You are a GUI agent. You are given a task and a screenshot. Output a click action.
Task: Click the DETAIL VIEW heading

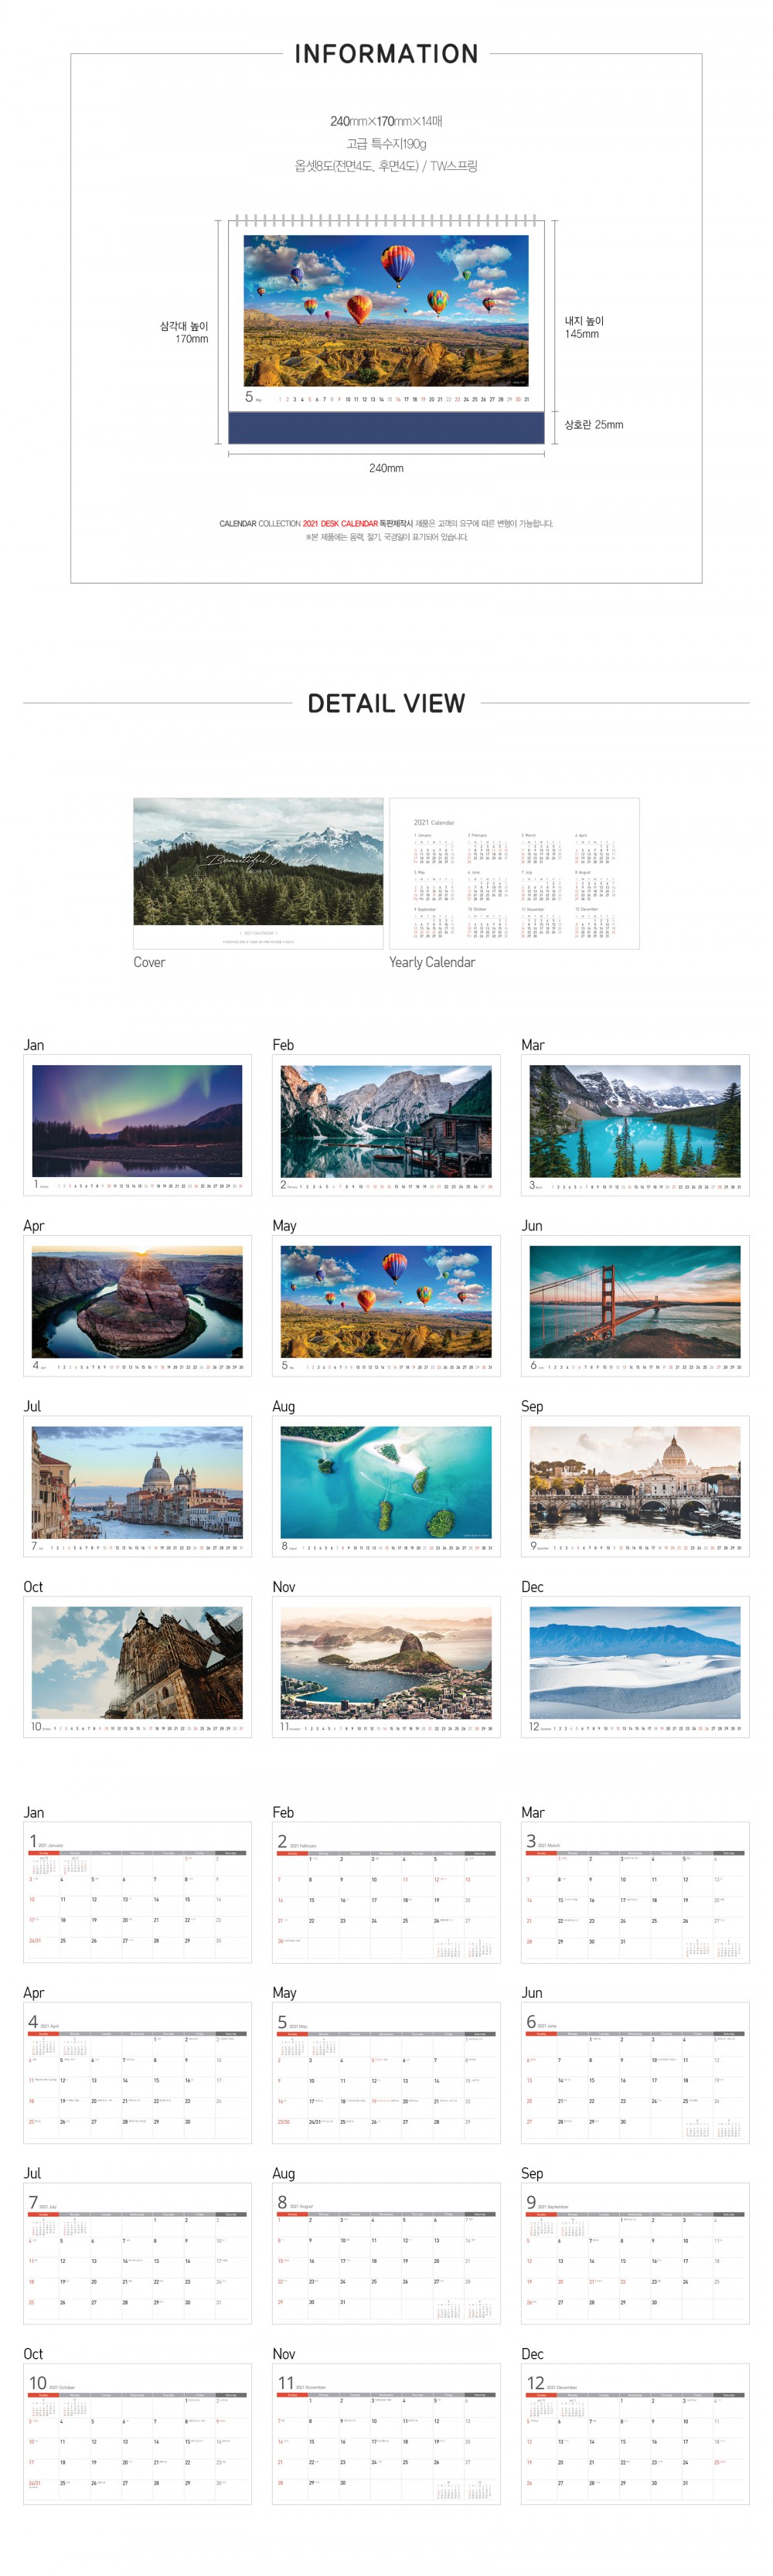coord(386,703)
